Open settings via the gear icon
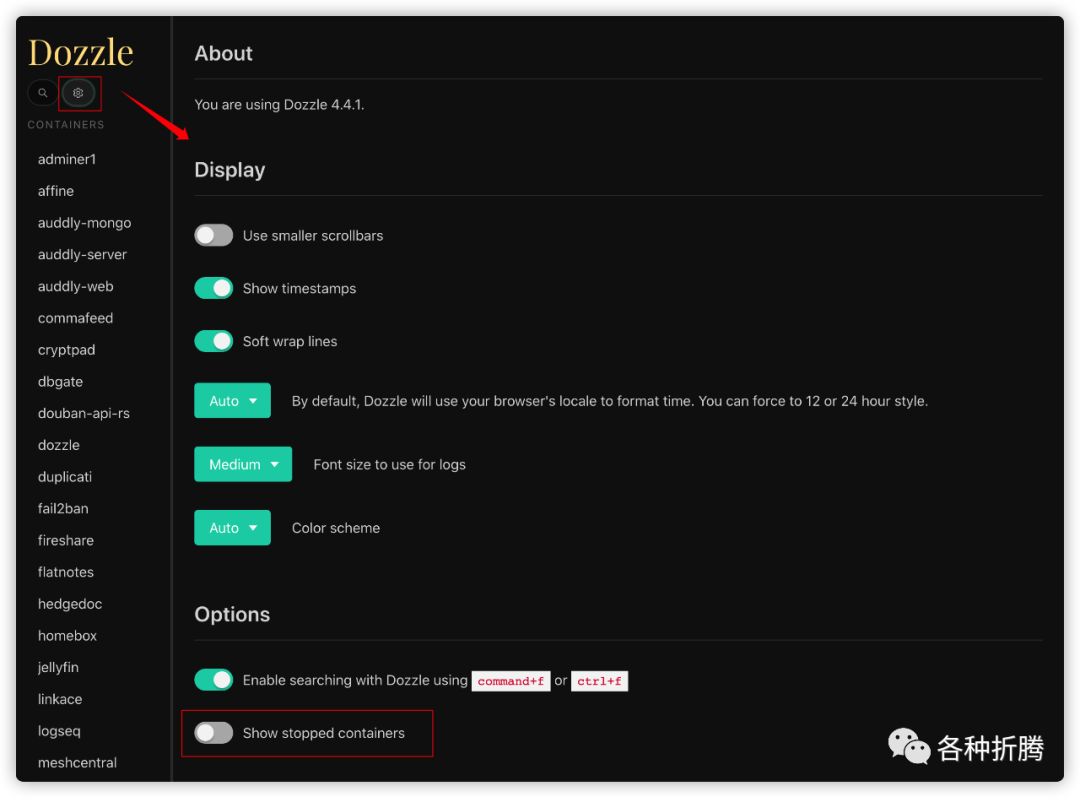The width and height of the screenshot is (1080, 797). [79, 92]
